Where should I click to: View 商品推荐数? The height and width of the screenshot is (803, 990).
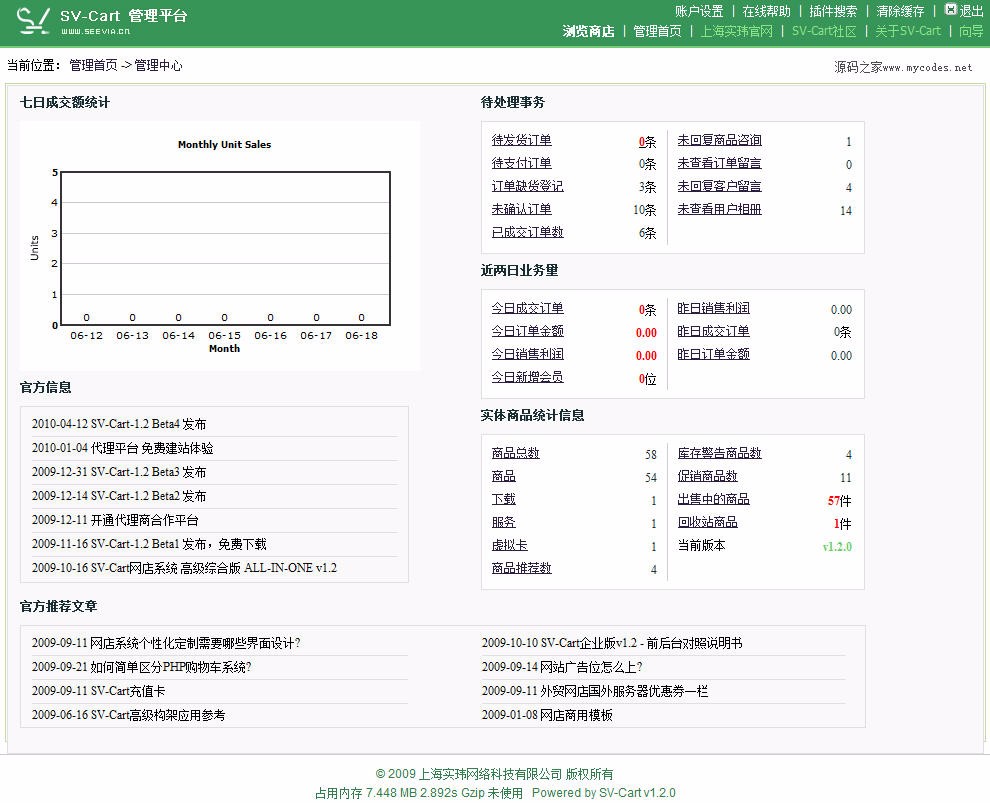522,568
